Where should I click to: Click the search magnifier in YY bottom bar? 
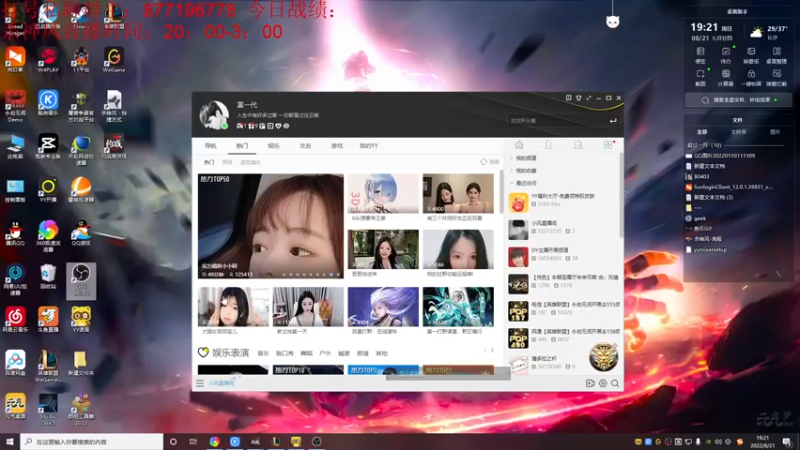615,383
